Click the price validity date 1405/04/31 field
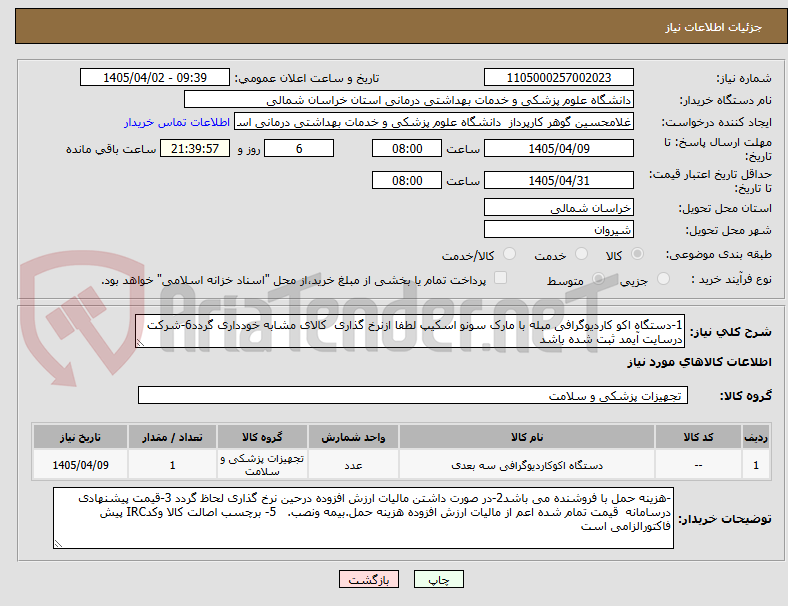This screenshot has width=788, height=606. (x=558, y=180)
